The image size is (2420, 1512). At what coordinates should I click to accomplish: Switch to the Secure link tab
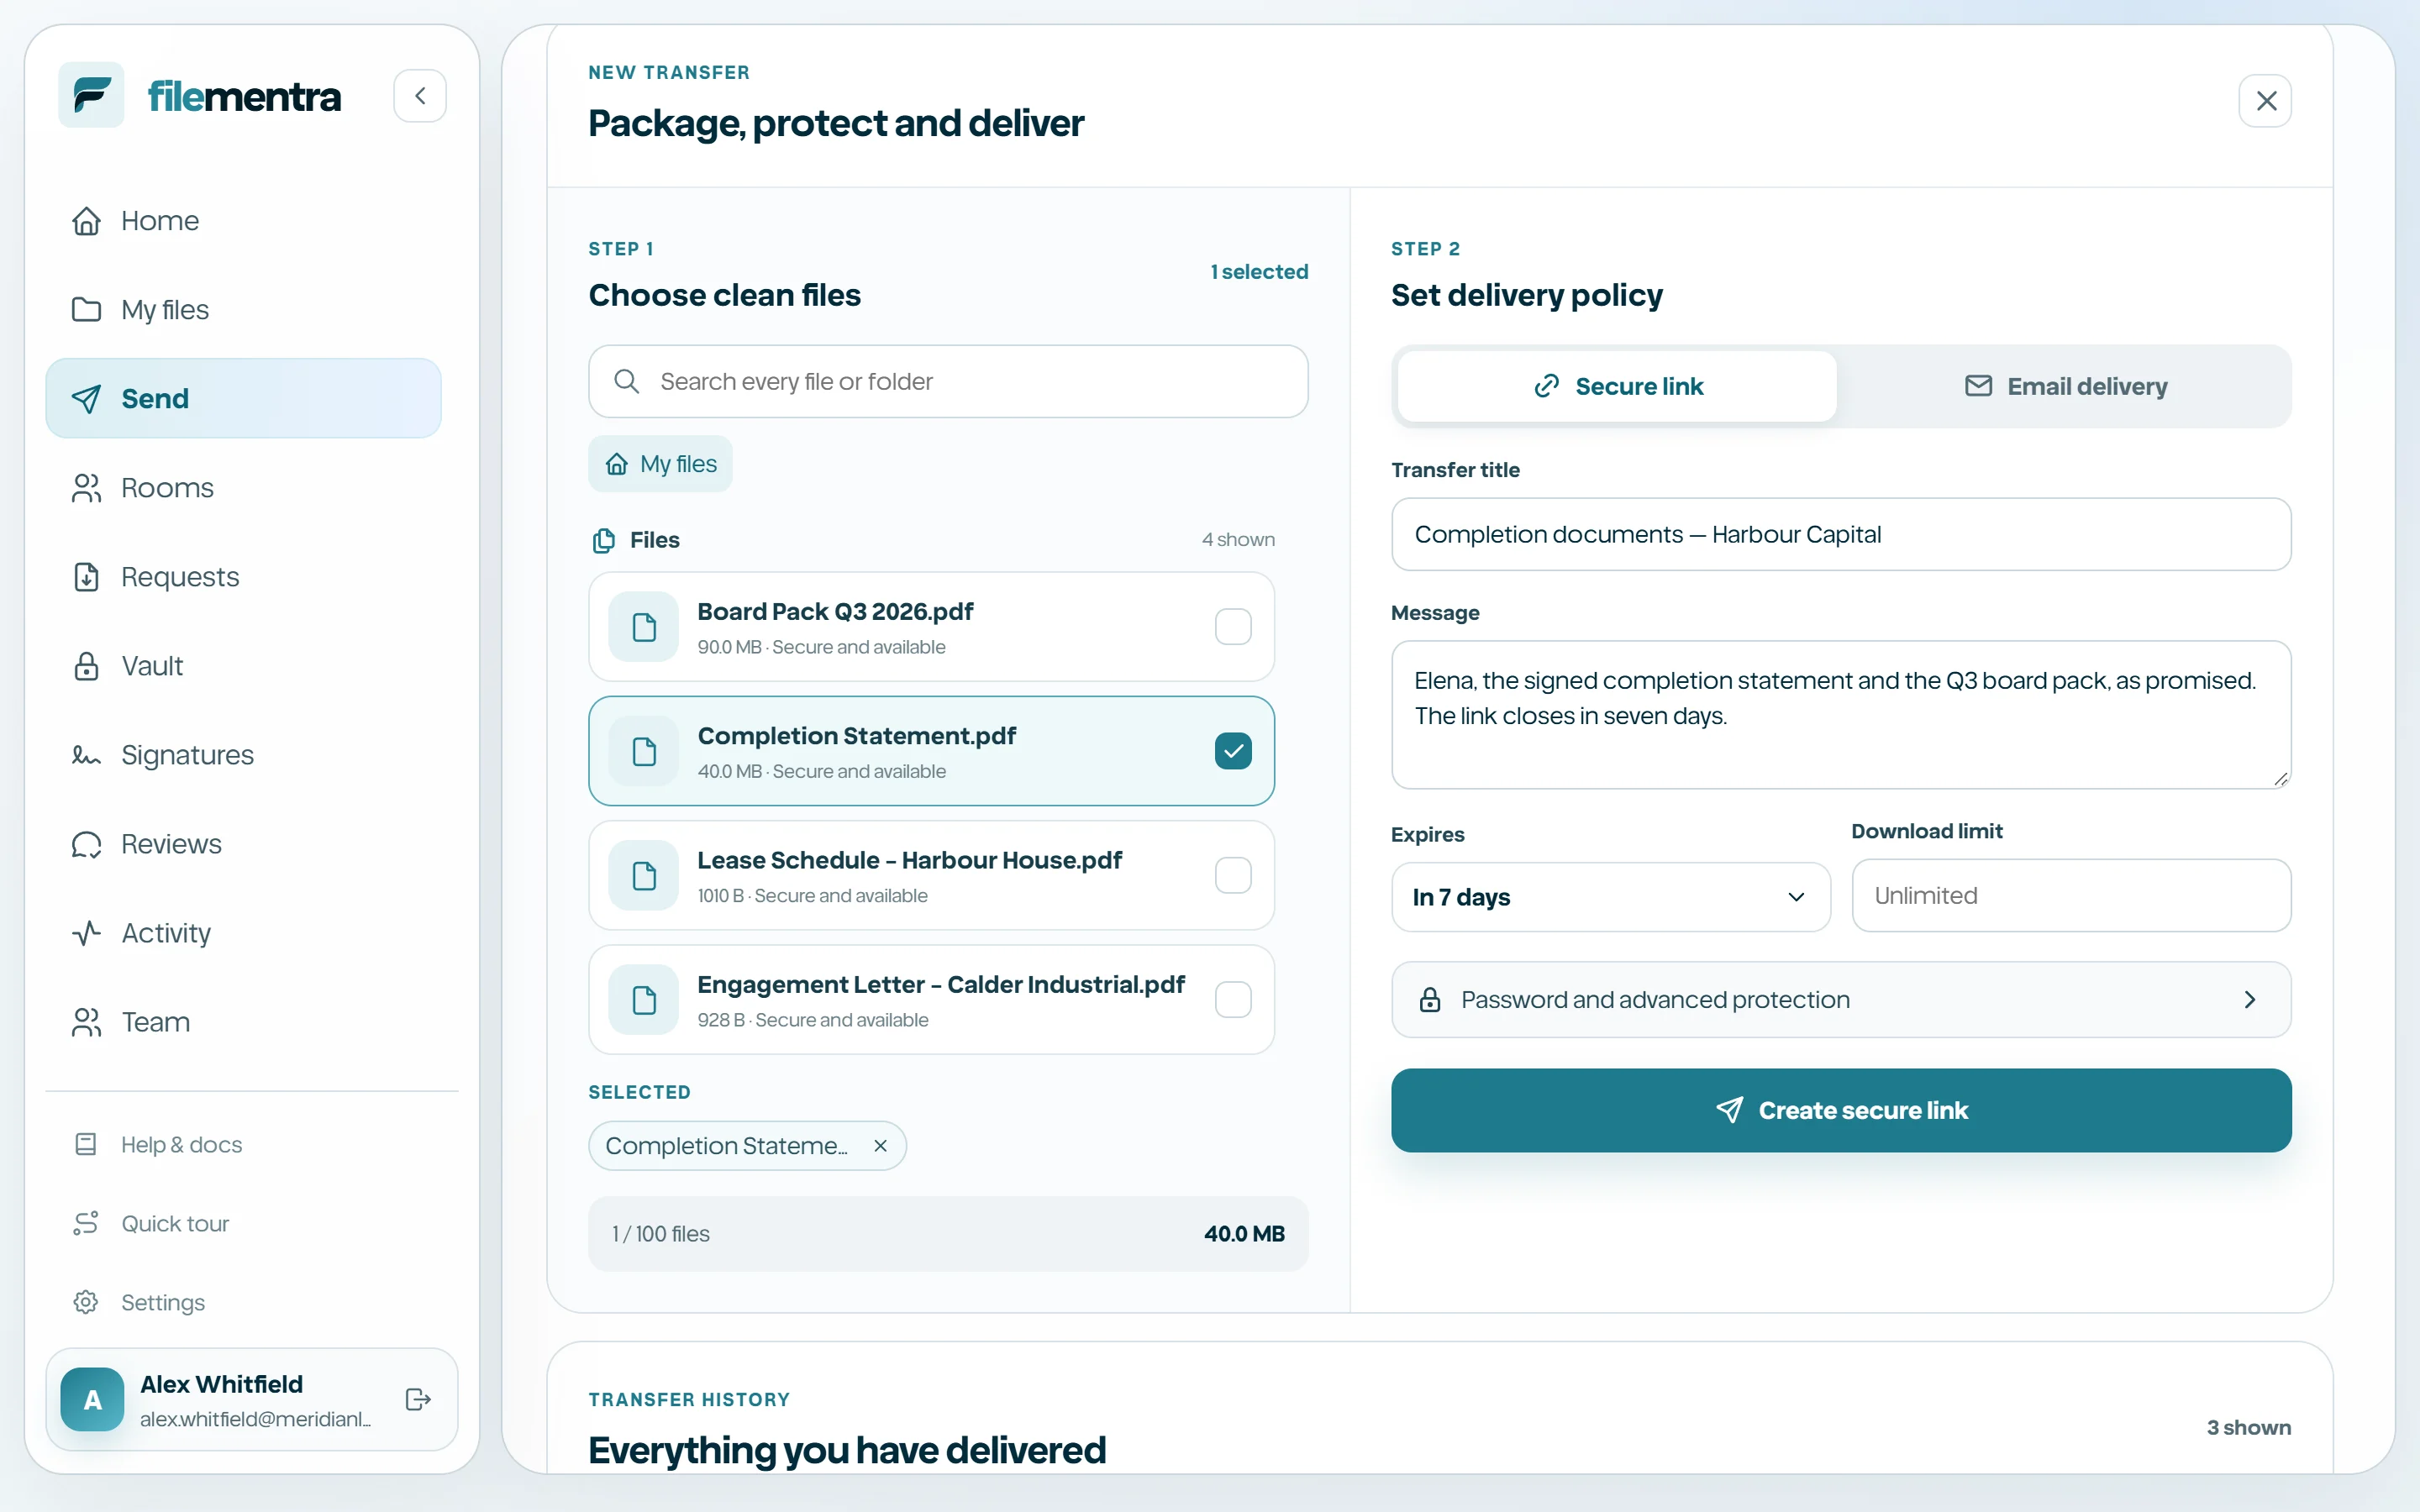coord(1617,386)
